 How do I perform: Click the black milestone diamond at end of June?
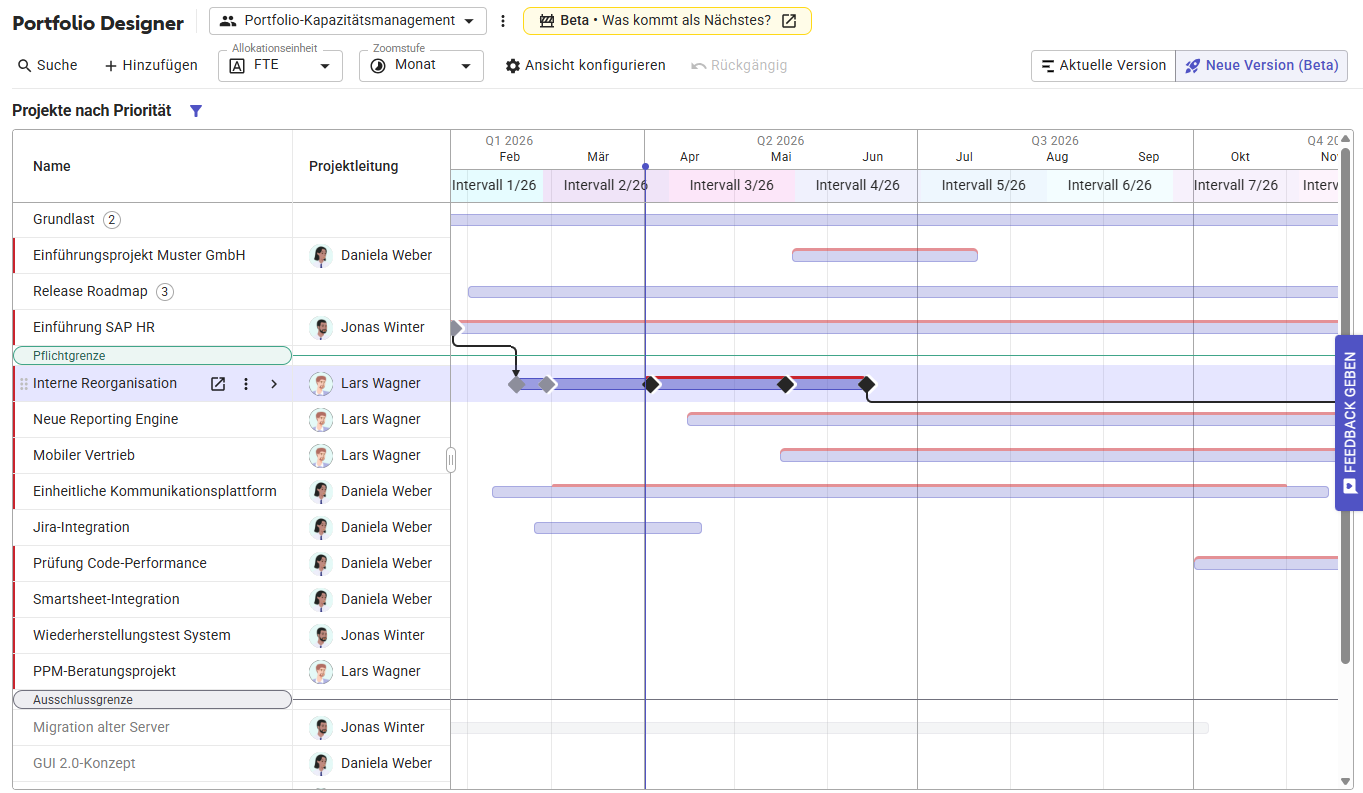click(x=866, y=384)
